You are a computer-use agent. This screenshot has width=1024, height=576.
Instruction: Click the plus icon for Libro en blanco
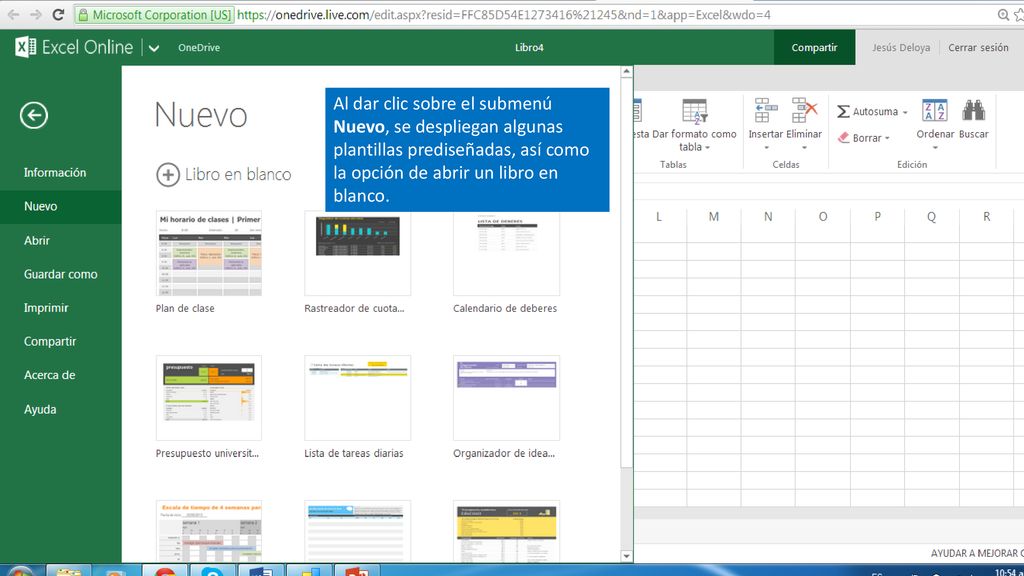168,174
